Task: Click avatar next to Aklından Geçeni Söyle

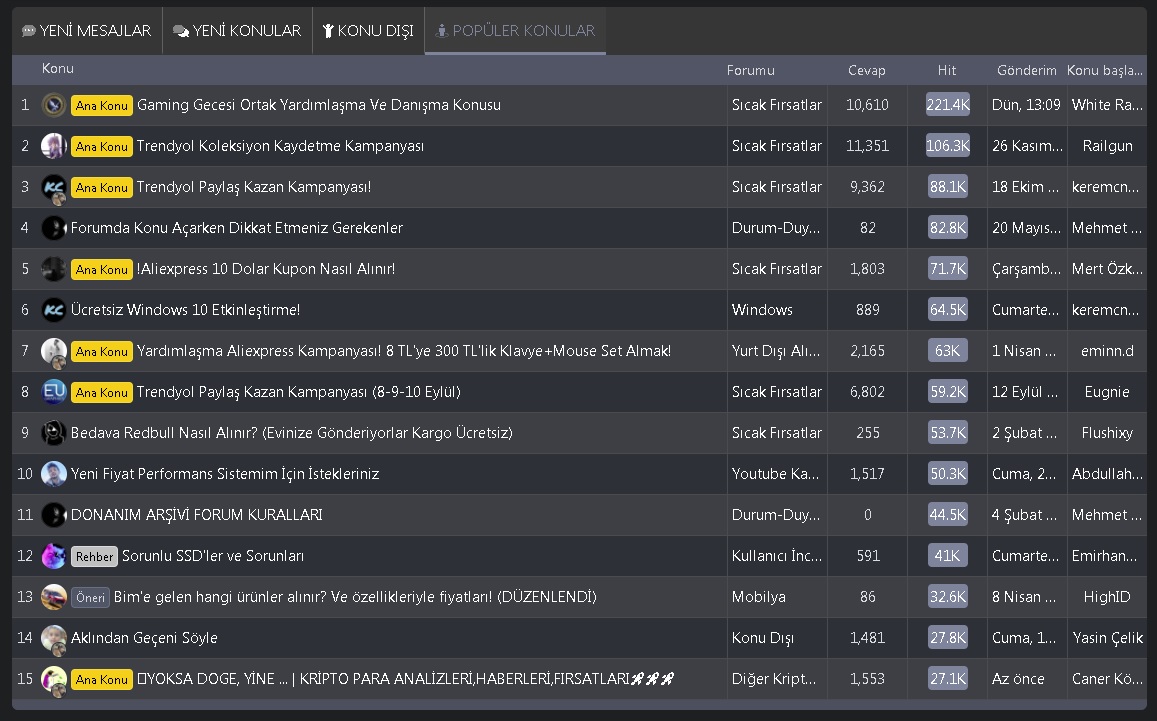Action: pyautogui.click(x=54, y=638)
